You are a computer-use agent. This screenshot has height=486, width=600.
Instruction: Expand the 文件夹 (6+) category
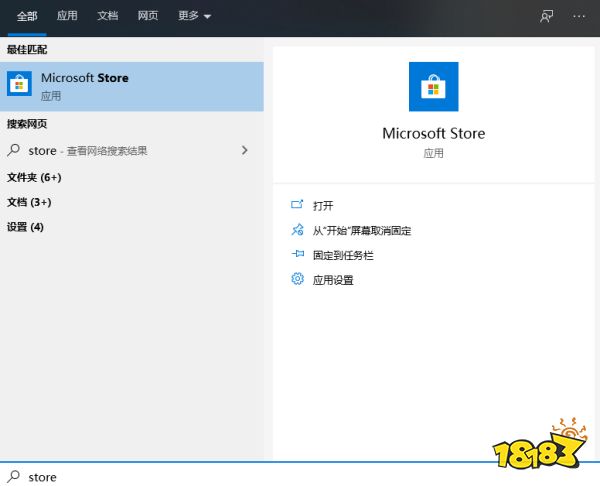pos(34,178)
